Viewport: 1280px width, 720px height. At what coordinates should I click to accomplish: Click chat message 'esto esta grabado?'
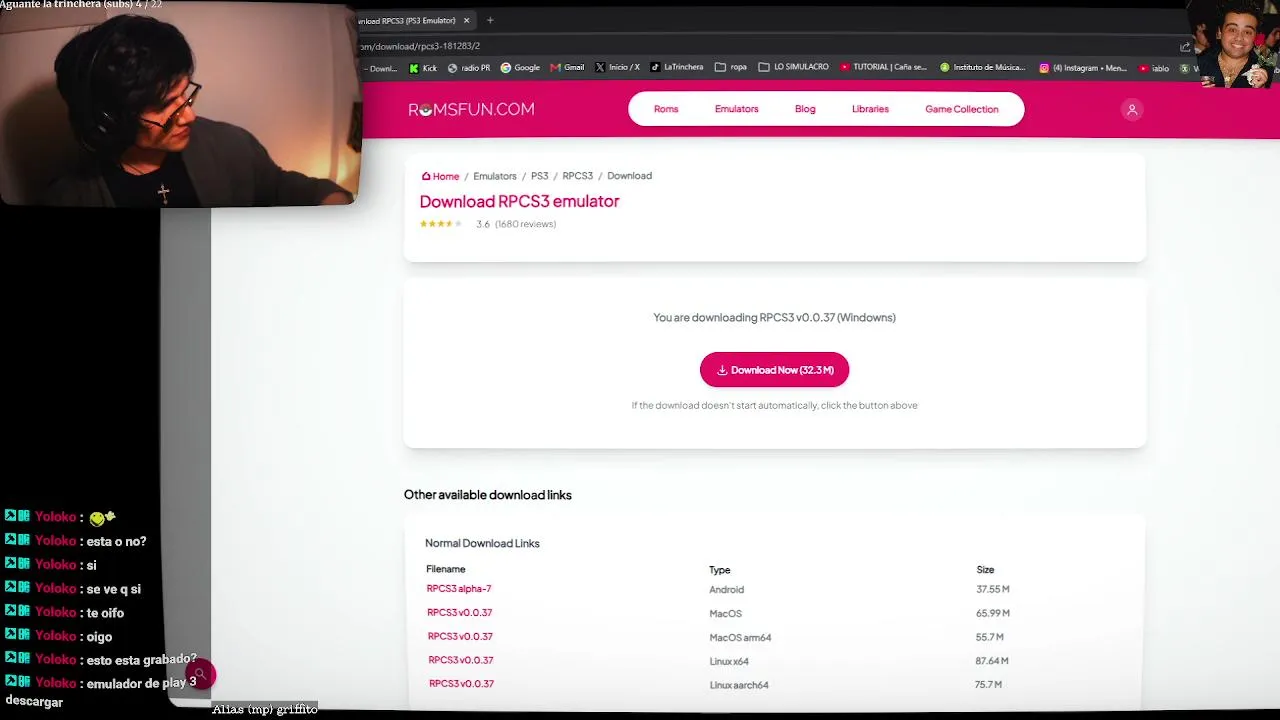[x=142, y=659]
